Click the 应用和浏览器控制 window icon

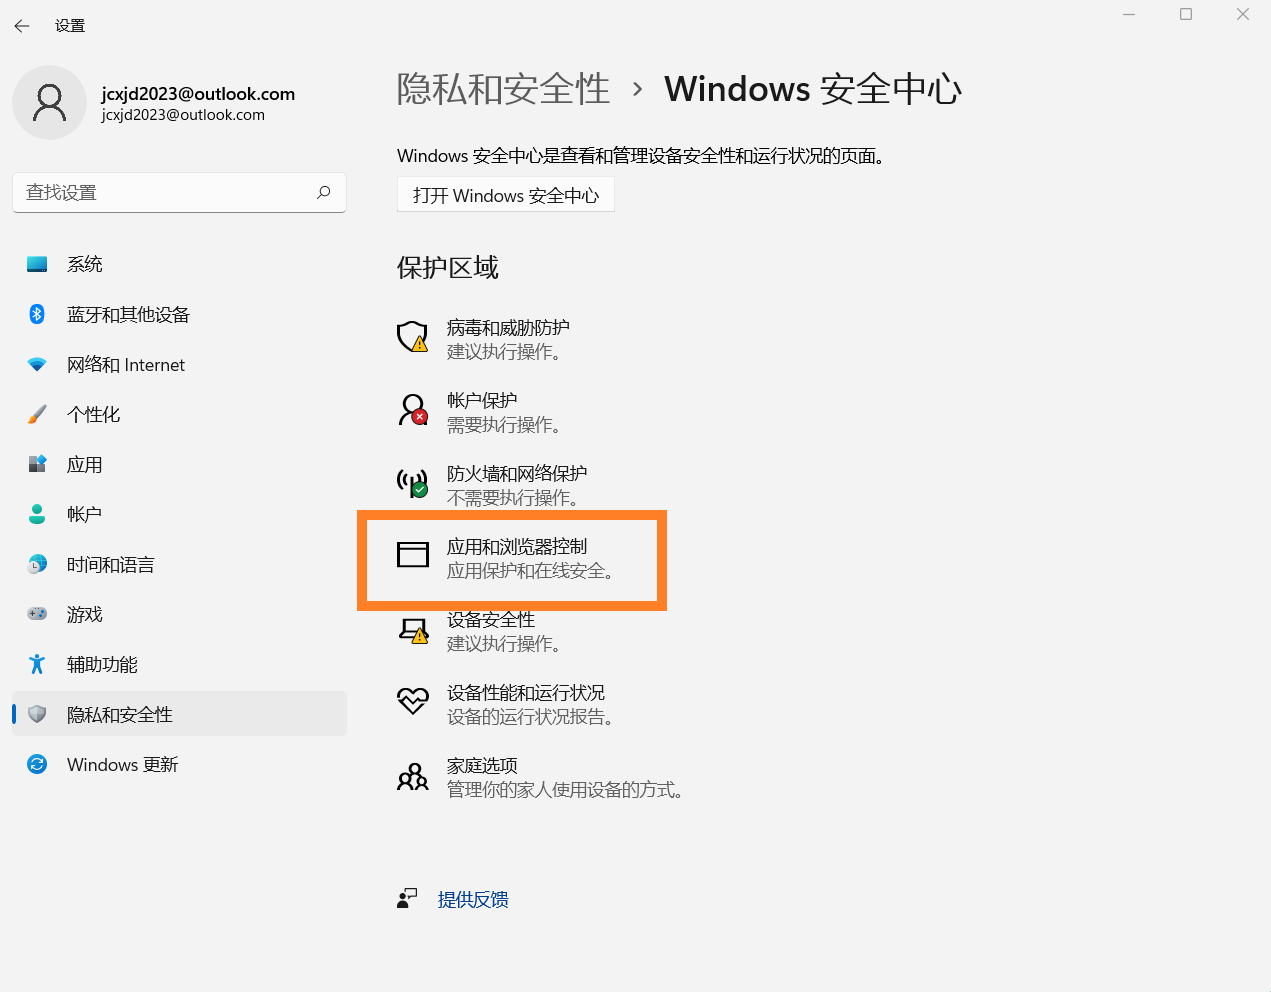point(413,554)
